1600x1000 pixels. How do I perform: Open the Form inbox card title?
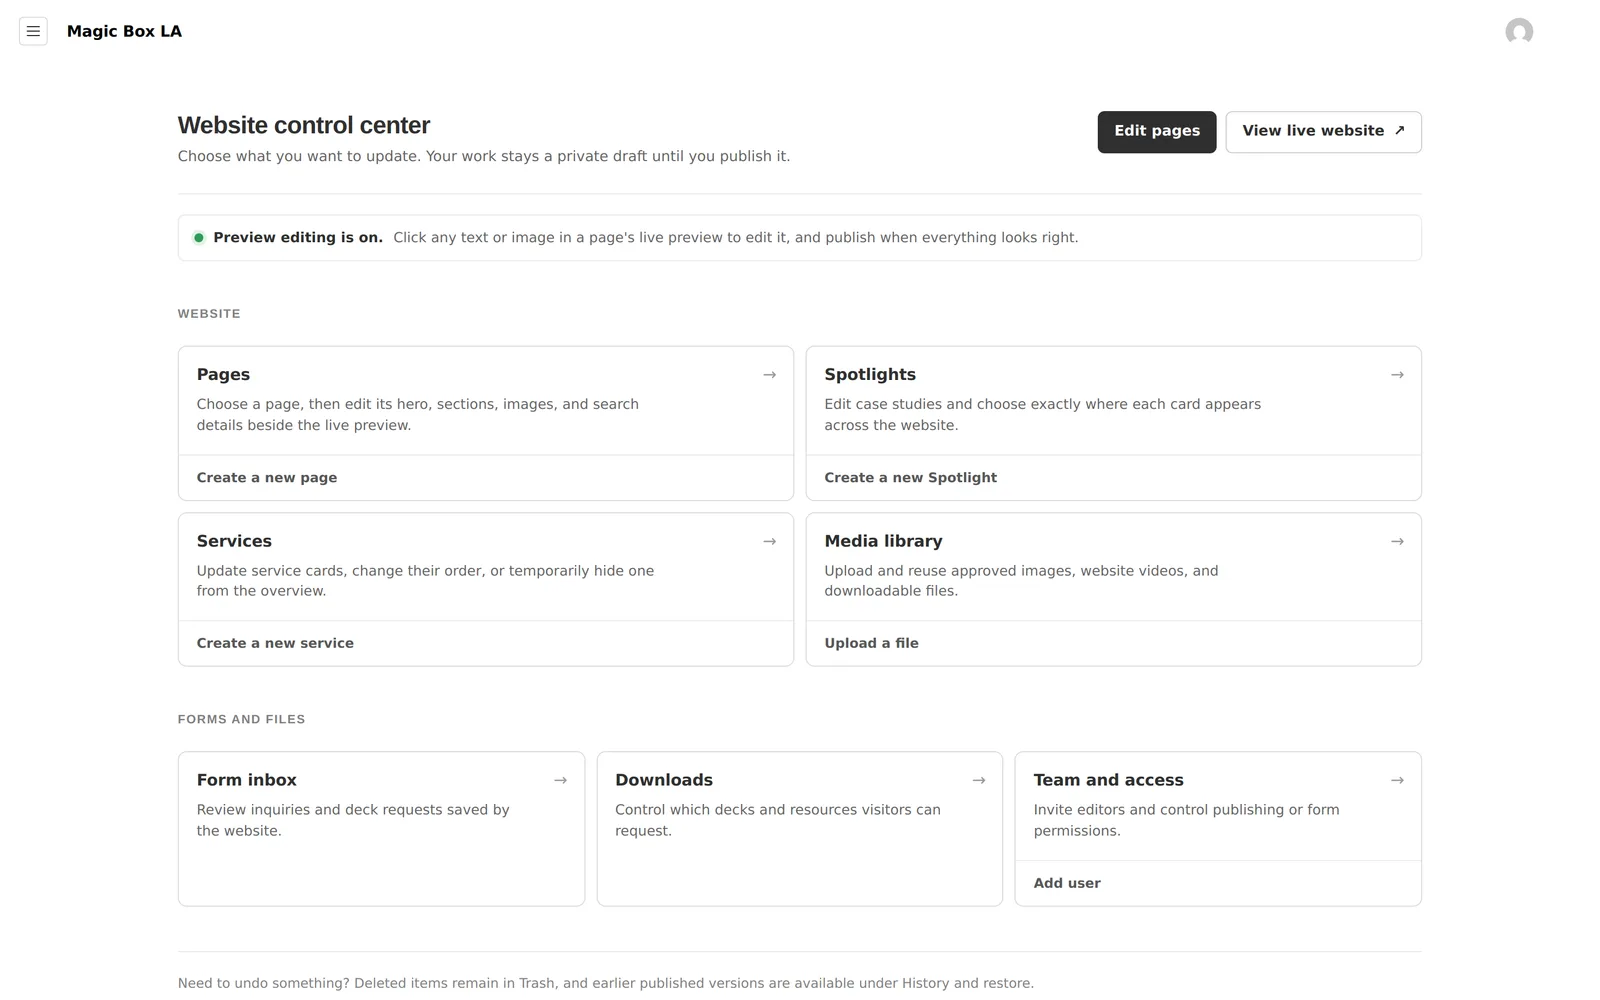246,780
